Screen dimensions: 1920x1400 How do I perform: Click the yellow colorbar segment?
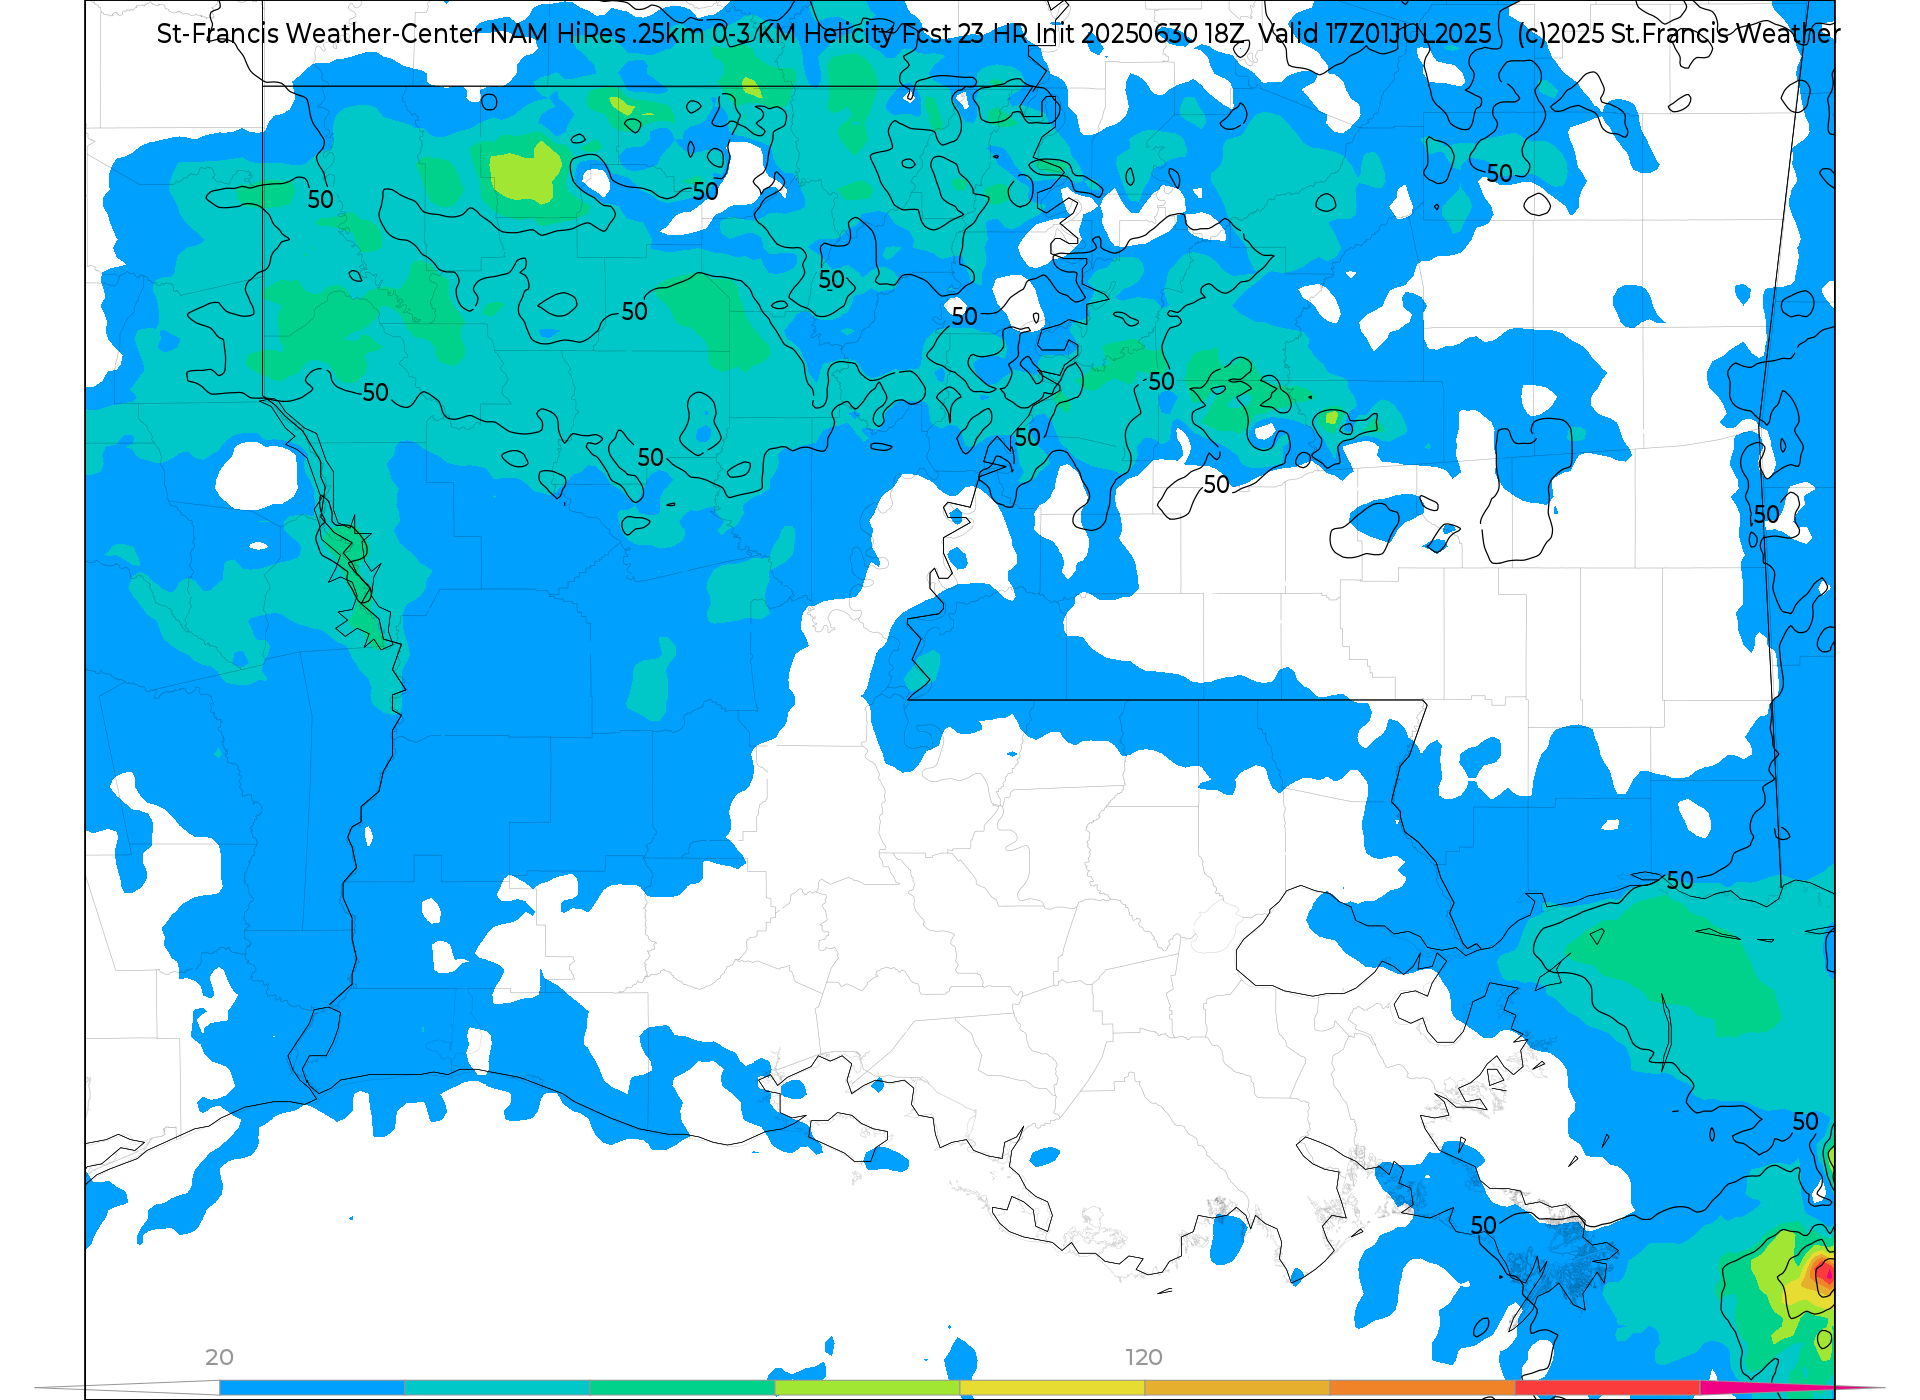click(1052, 1388)
